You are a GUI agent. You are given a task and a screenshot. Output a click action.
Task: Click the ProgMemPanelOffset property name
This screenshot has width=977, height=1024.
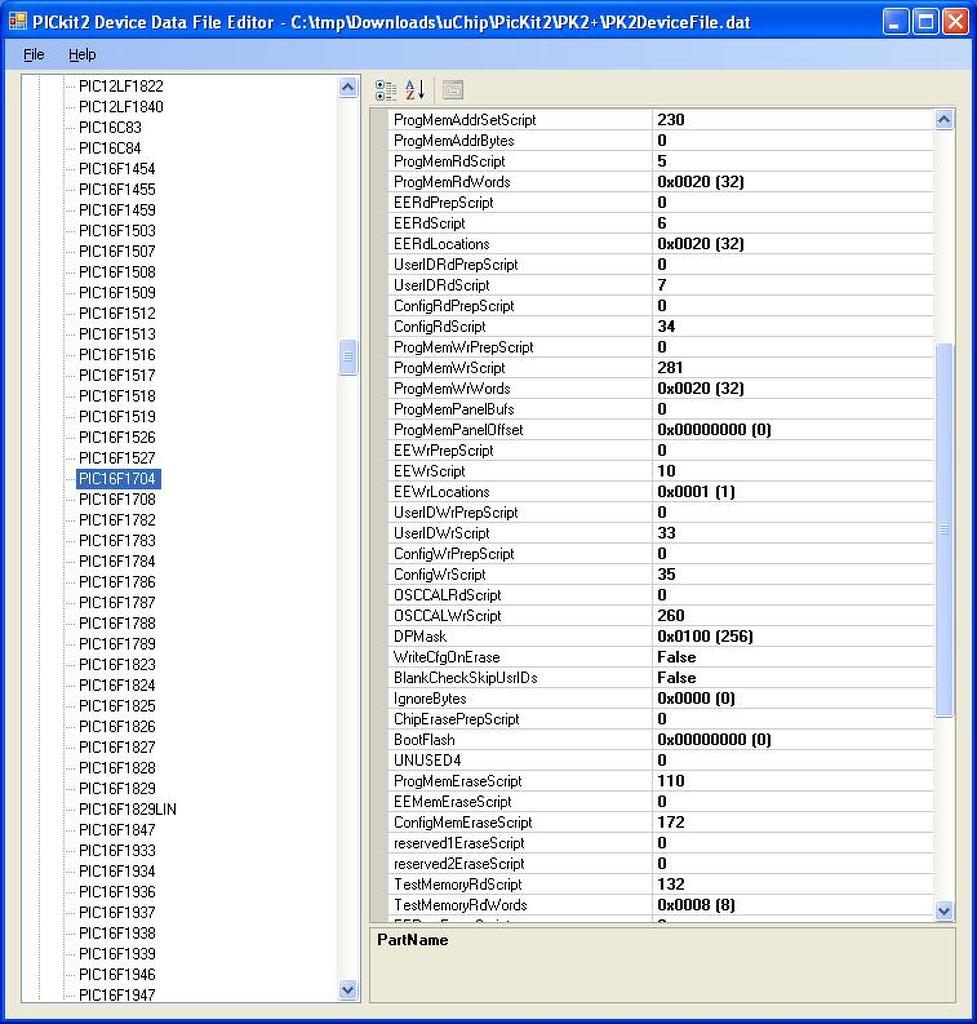pos(458,430)
